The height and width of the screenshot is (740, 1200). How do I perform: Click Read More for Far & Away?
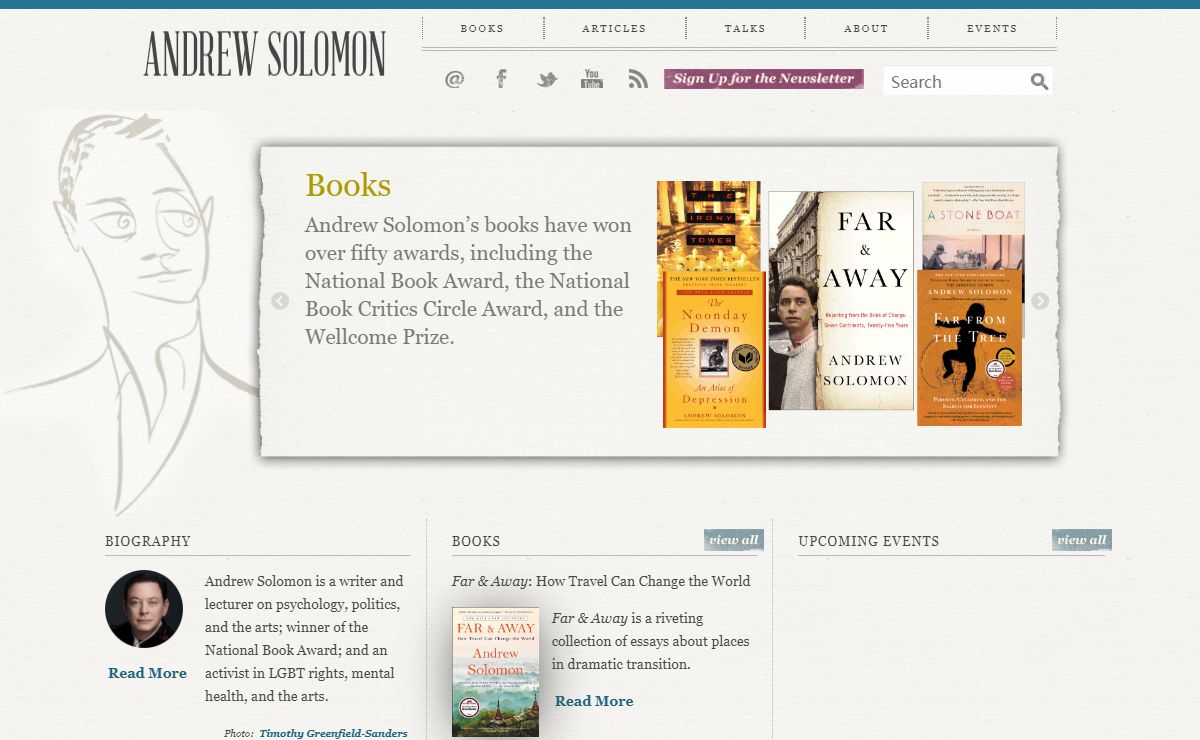pyautogui.click(x=594, y=701)
